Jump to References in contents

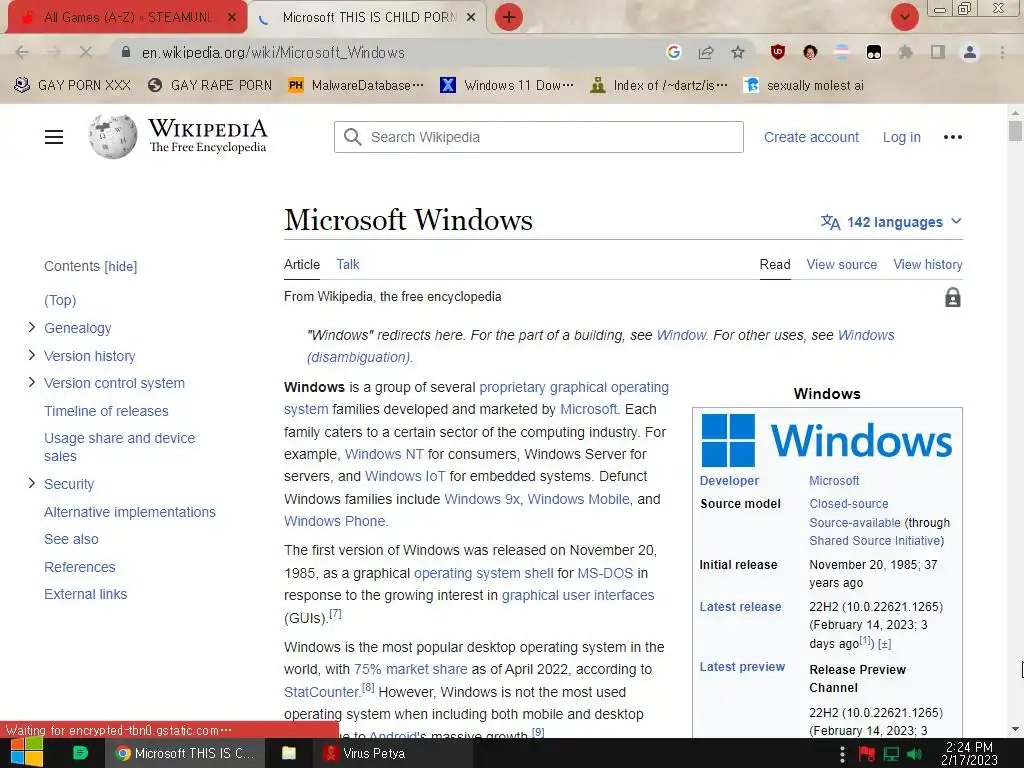point(80,567)
